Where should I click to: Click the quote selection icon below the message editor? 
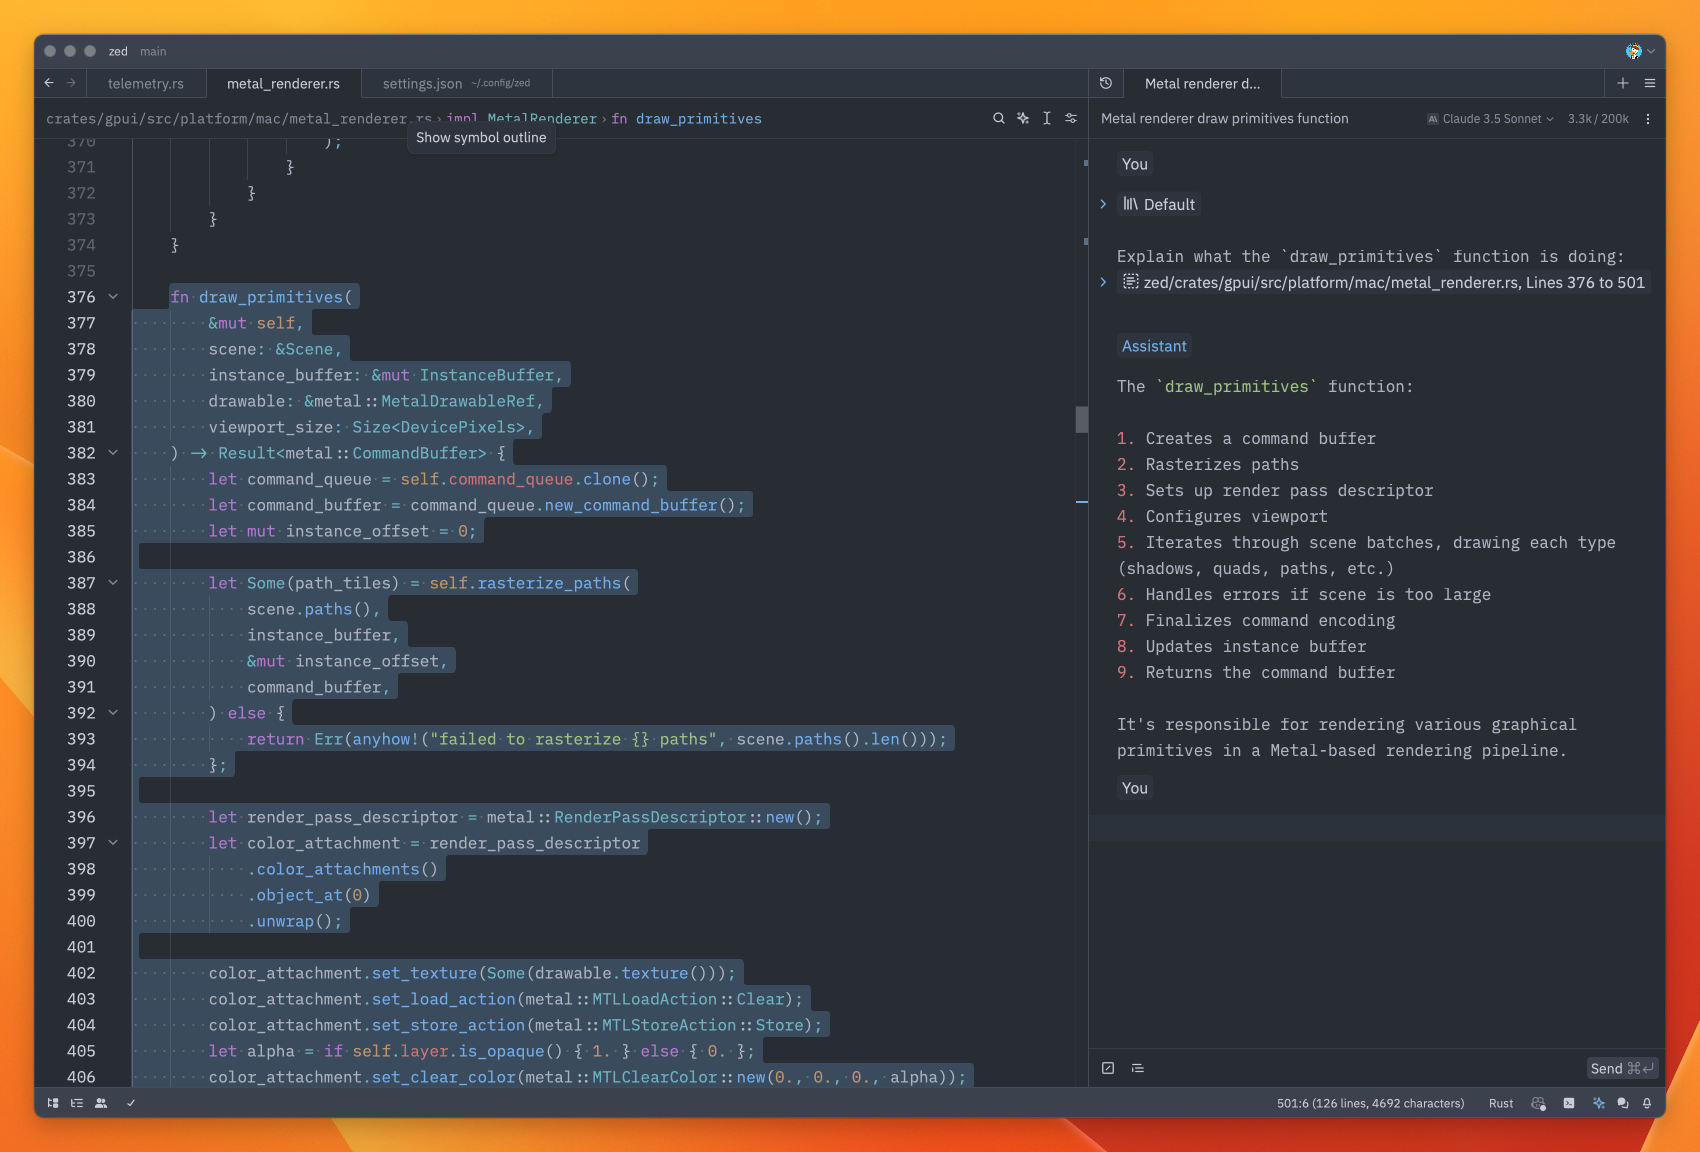1108,1068
